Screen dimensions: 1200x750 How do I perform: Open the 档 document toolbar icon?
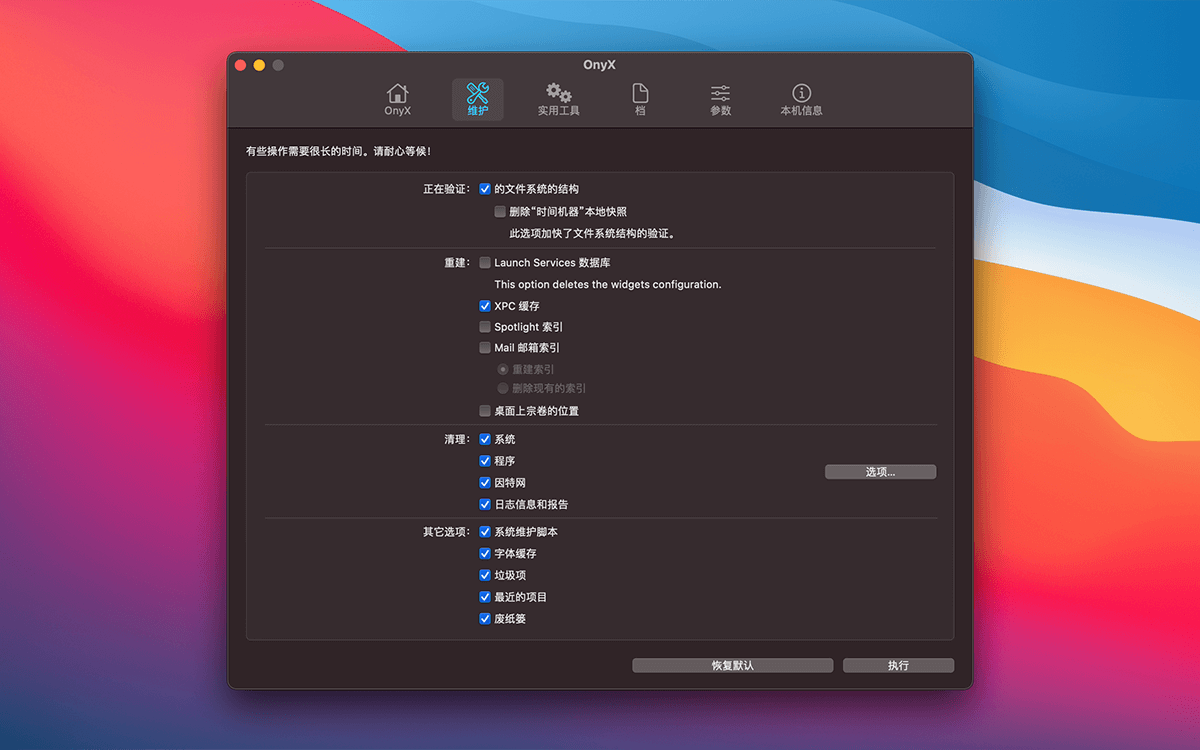click(640, 99)
